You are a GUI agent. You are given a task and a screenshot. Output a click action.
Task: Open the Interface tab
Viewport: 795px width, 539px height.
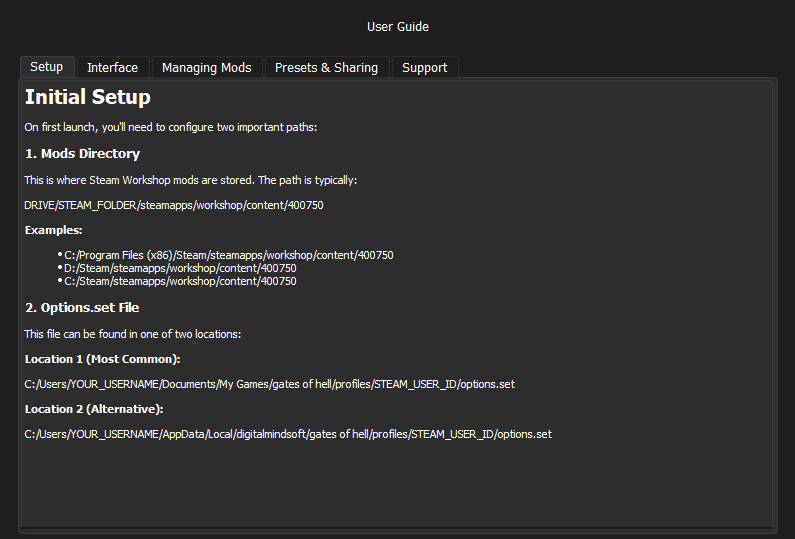(x=112, y=68)
